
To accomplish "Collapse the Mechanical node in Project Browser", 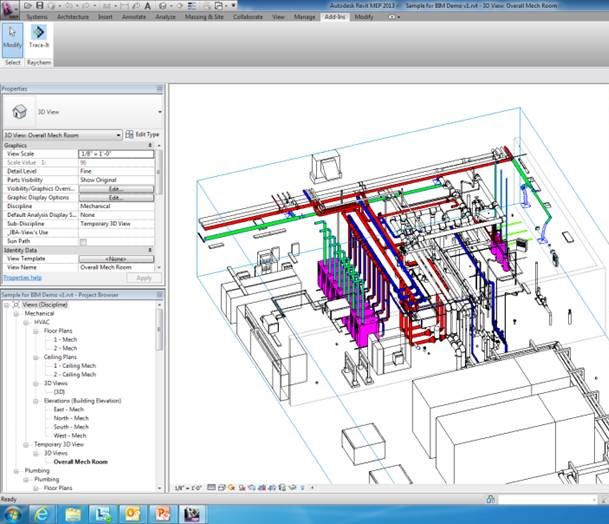I will tap(16, 314).
